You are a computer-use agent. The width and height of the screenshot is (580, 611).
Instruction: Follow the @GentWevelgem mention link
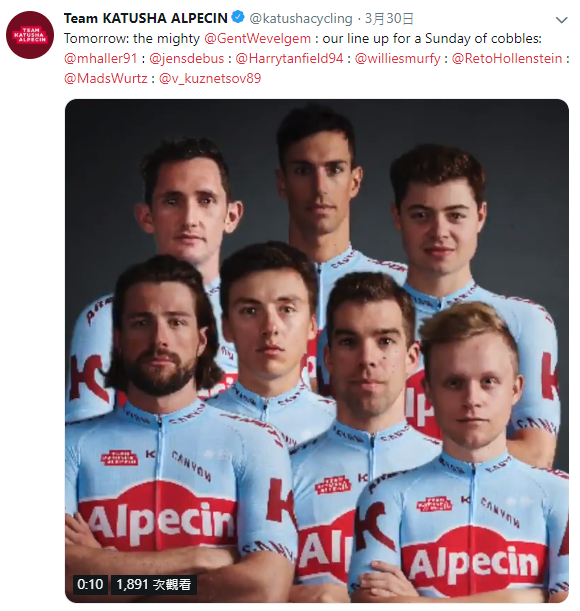(x=257, y=39)
